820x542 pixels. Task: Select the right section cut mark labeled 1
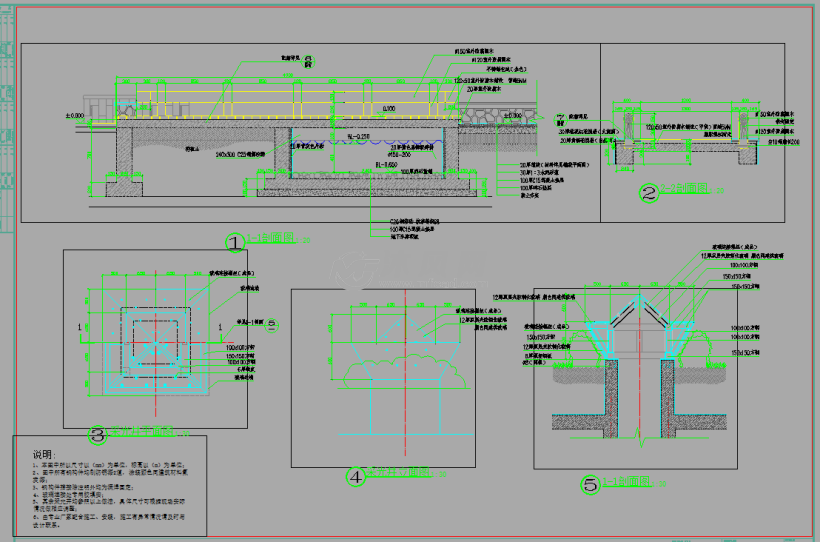(x=221, y=326)
